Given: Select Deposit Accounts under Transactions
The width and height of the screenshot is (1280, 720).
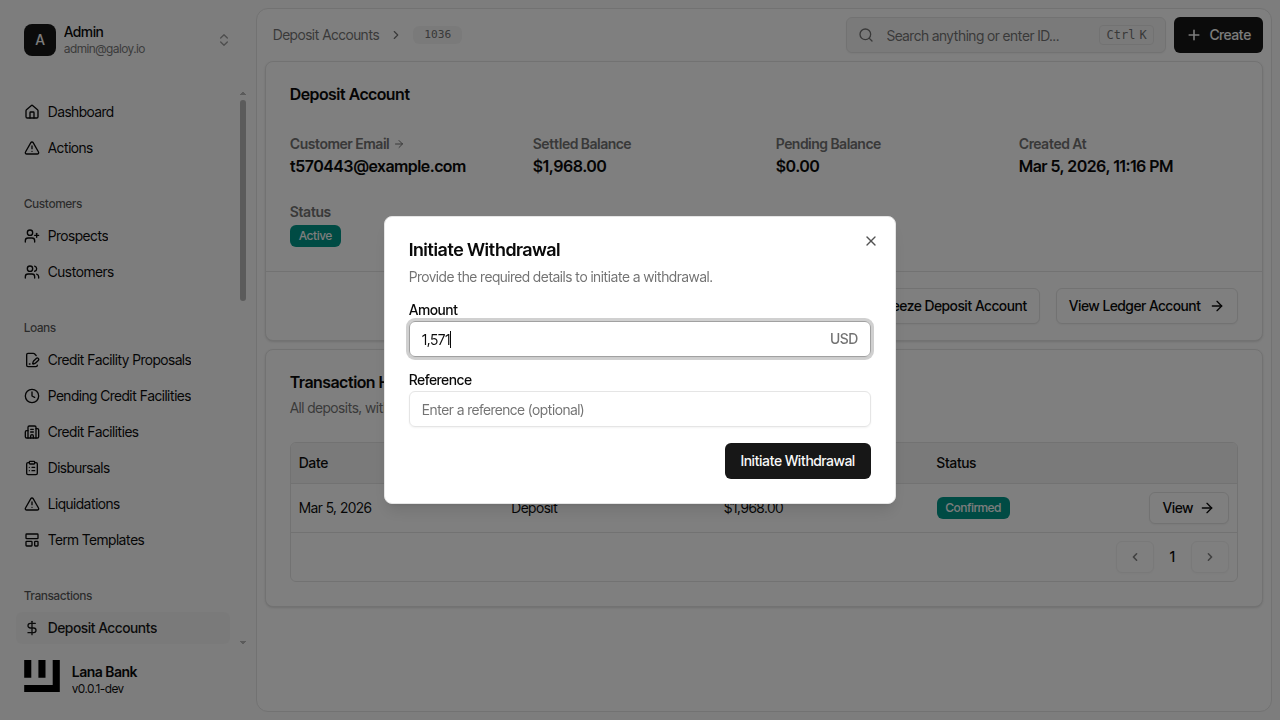Looking at the screenshot, I should pyautogui.click(x=101, y=627).
